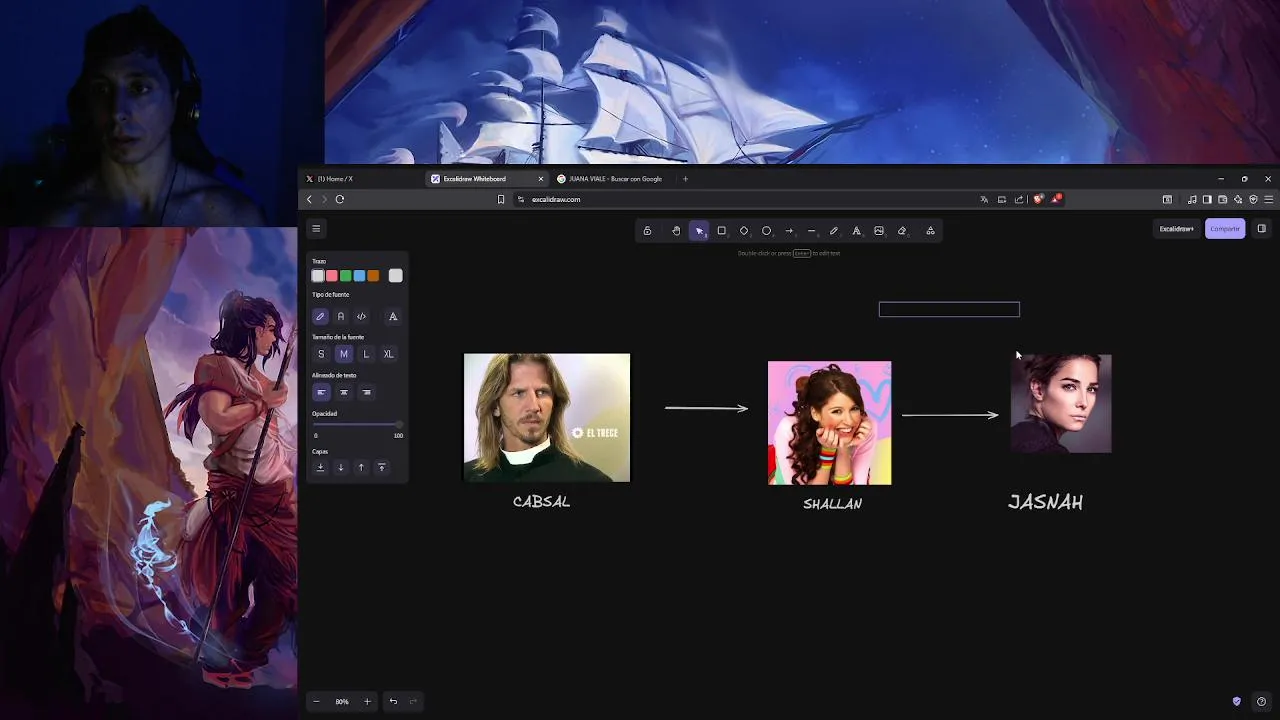Image resolution: width=1280 pixels, height=720 pixels.
Task: Open the browser main menu
Action: click(1269, 199)
